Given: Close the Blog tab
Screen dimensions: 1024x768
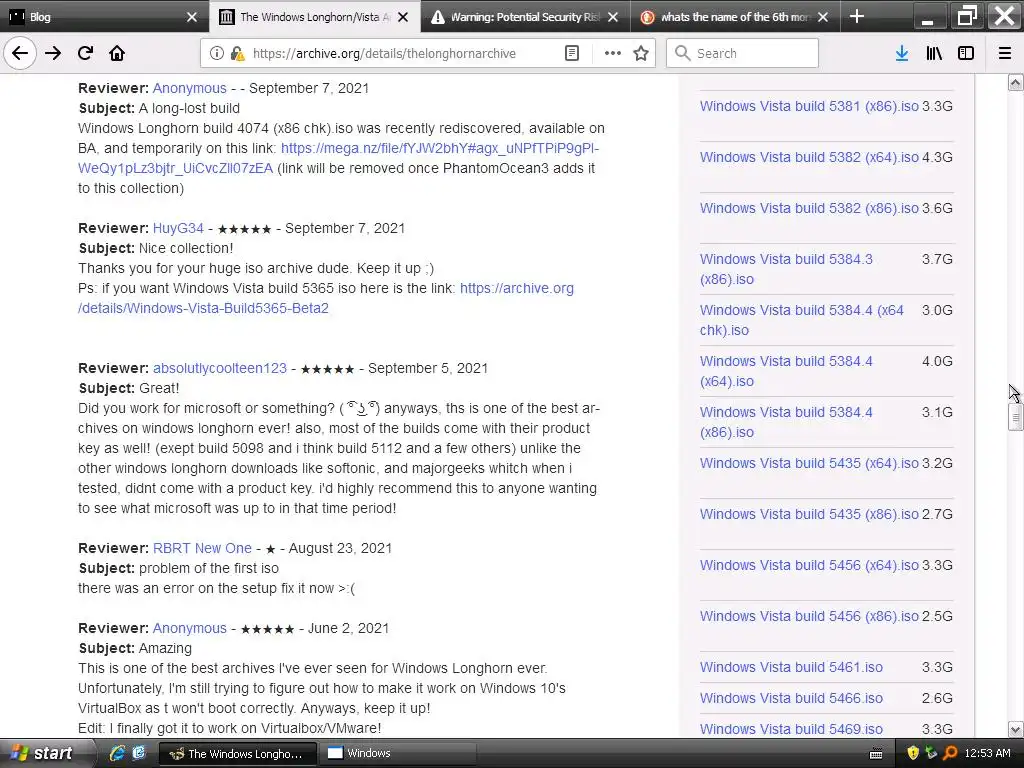Looking at the screenshot, I should coord(191,17).
